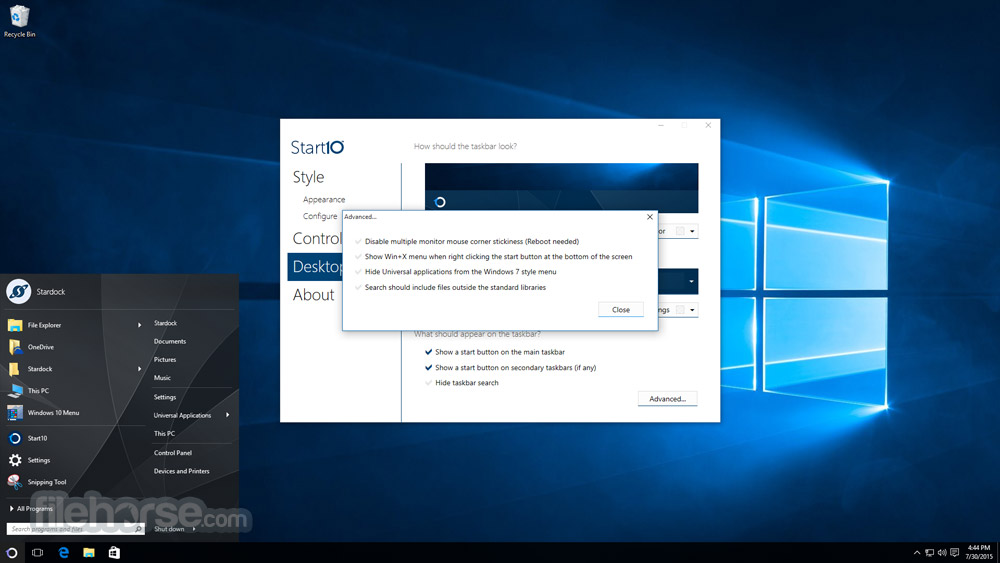Open File Explorer from the Start menu

[44, 325]
